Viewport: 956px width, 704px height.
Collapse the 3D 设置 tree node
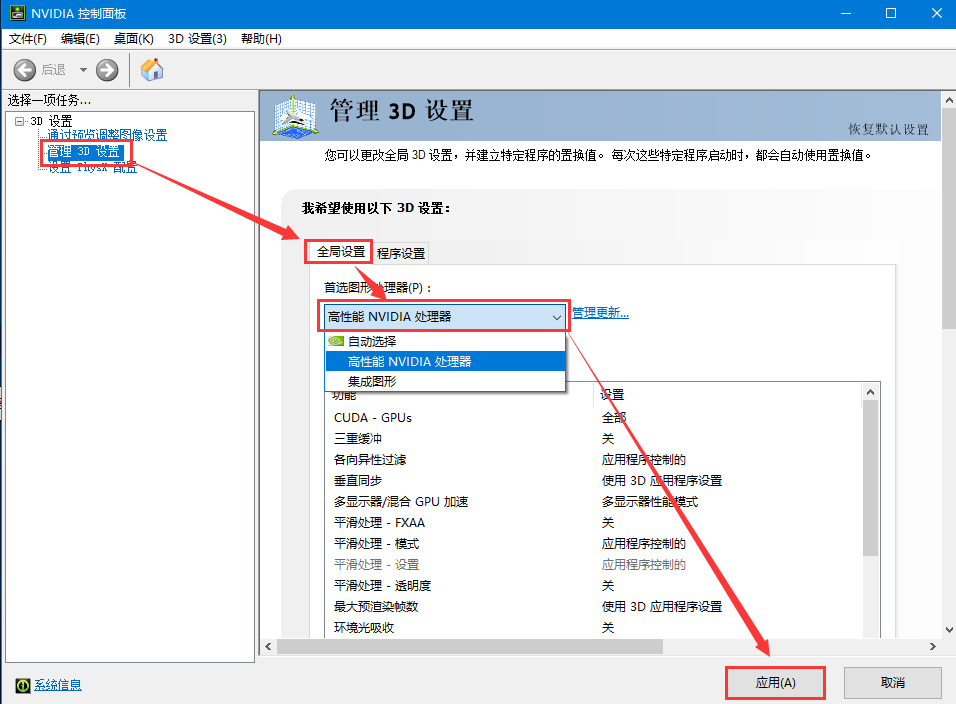pos(20,121)
